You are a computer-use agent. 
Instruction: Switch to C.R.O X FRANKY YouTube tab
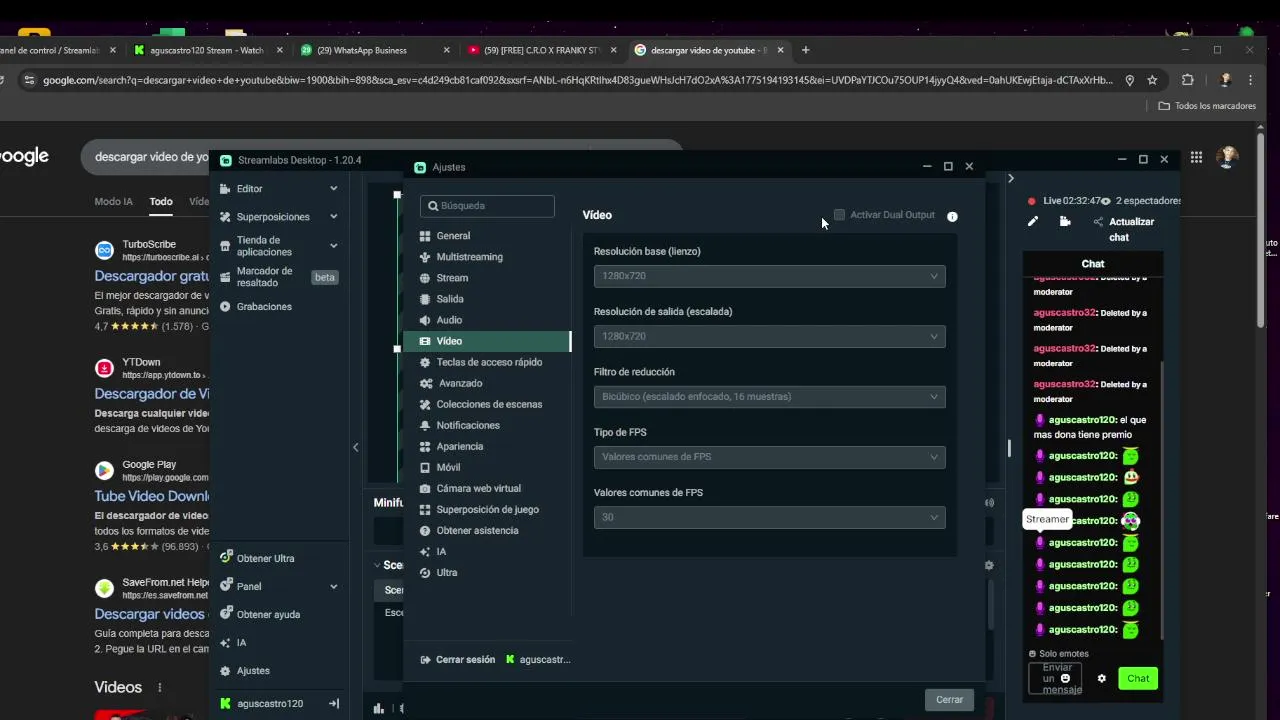(540, 50)
